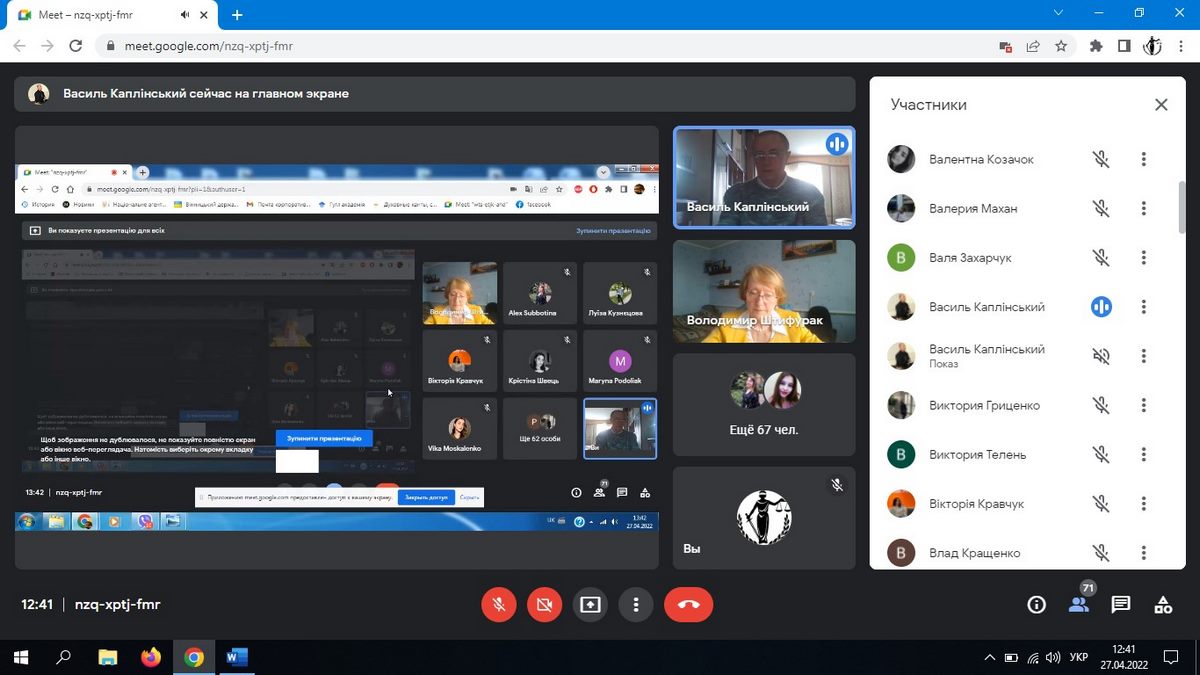
Task: Toggle the camera off button
Action: click(544, 604)
